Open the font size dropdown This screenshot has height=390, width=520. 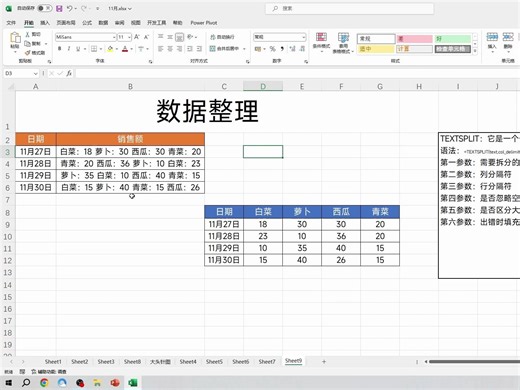(129, 37)
